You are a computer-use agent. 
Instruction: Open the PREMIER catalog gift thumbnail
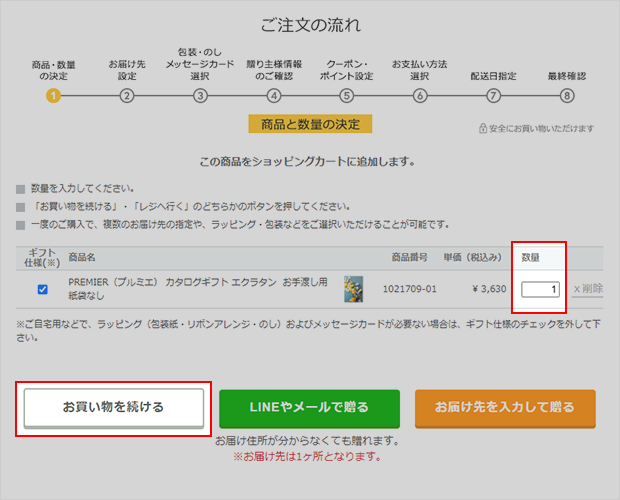pos(353,289)
